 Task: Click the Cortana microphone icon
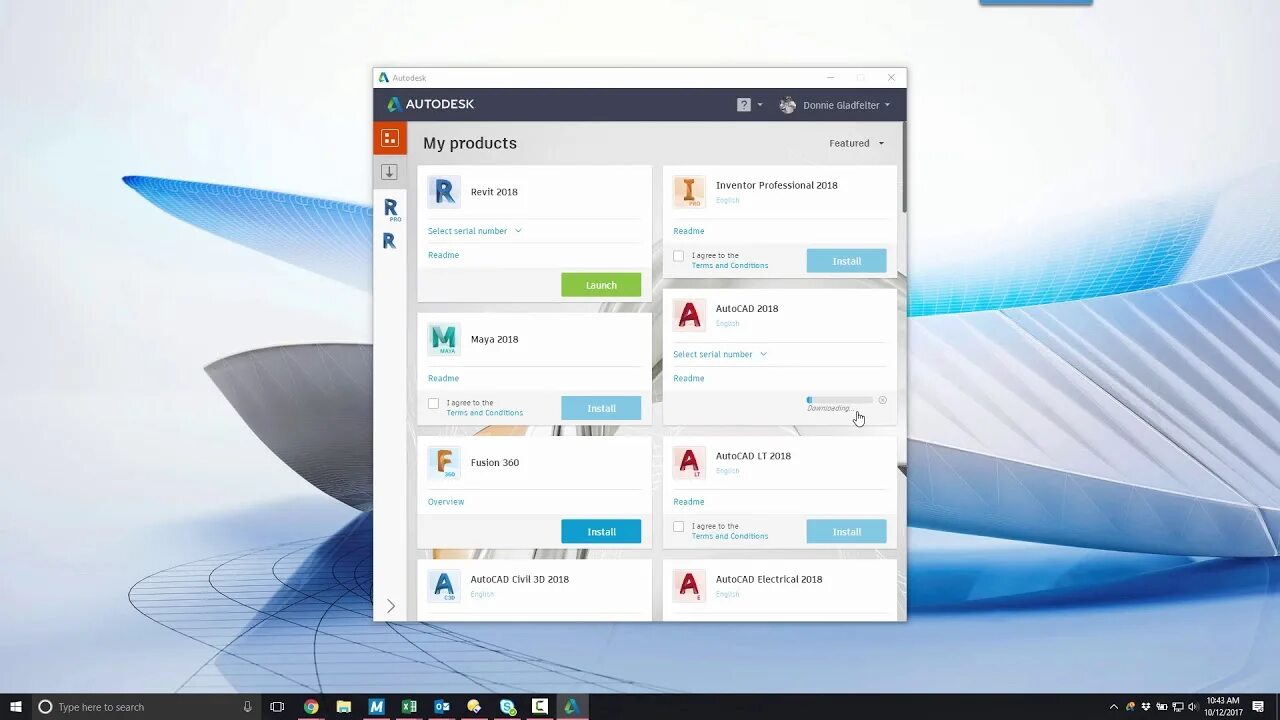(247, 707)
